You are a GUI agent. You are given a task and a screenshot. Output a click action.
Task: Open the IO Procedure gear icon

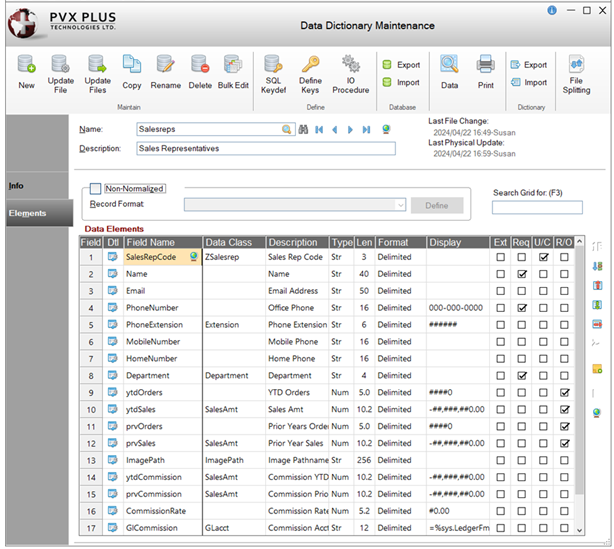351,72
